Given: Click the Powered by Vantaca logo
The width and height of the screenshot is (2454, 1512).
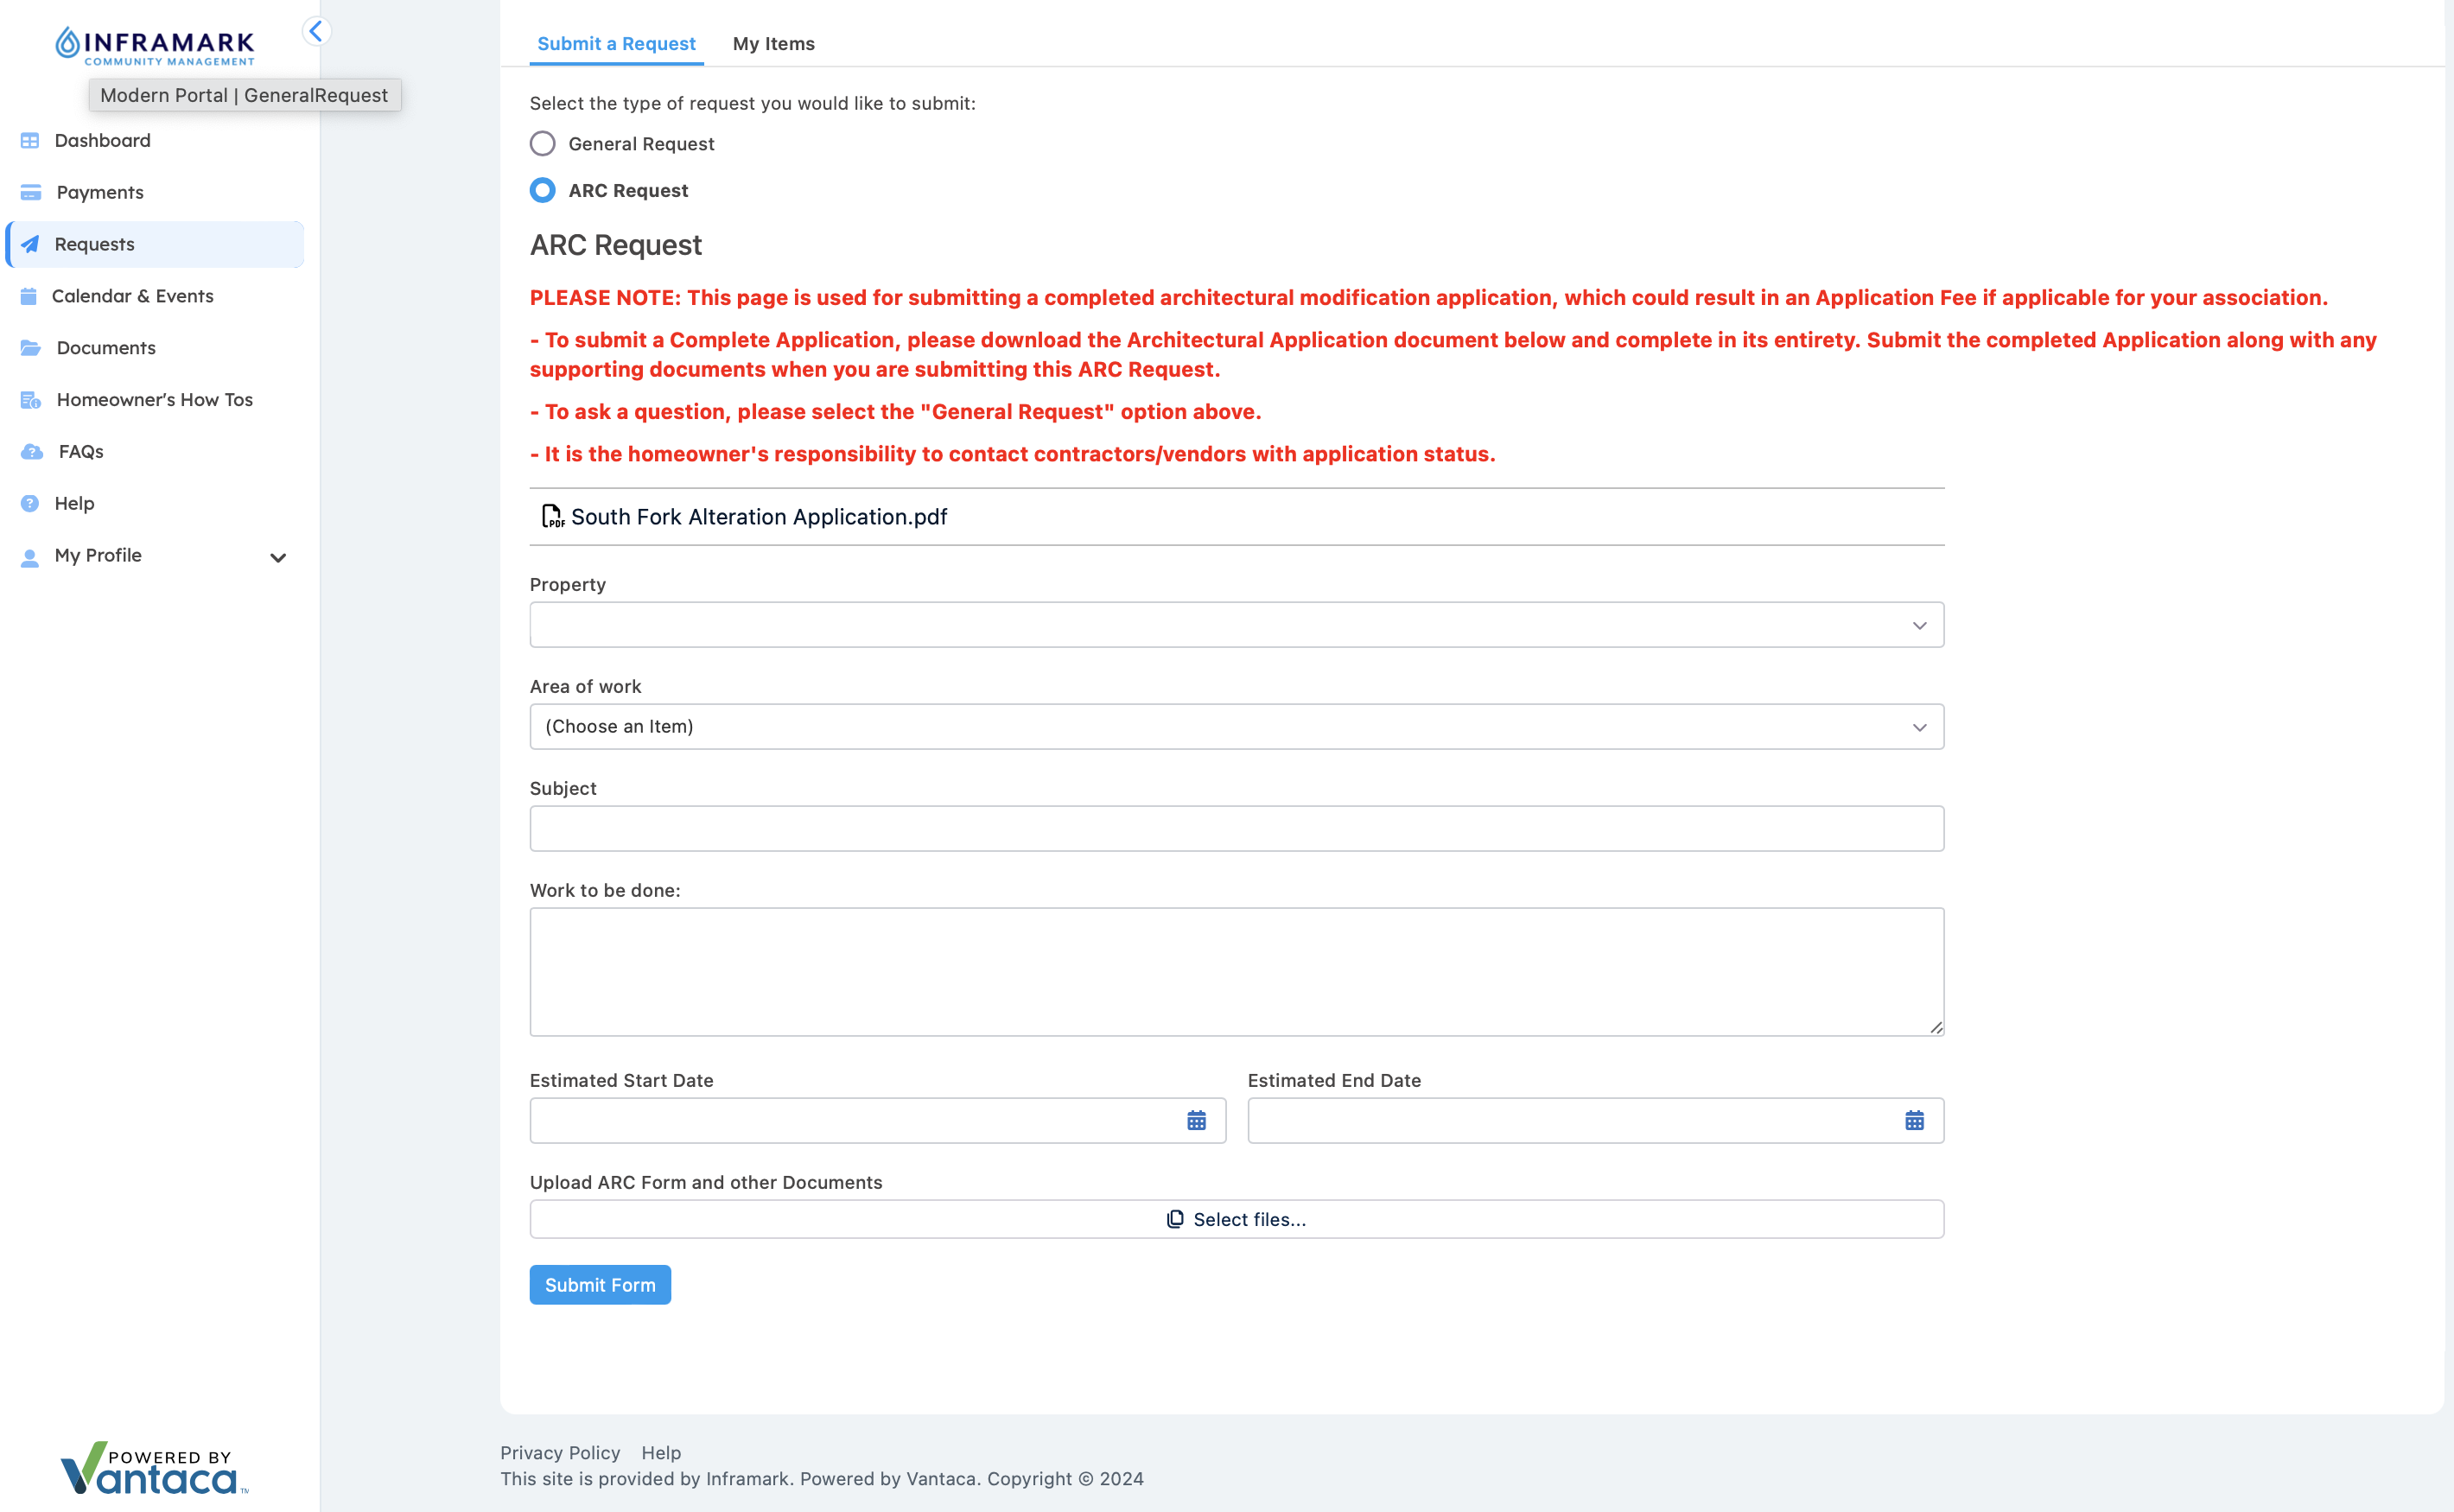Looking at the screenshot, I should tap(154, 1468).
